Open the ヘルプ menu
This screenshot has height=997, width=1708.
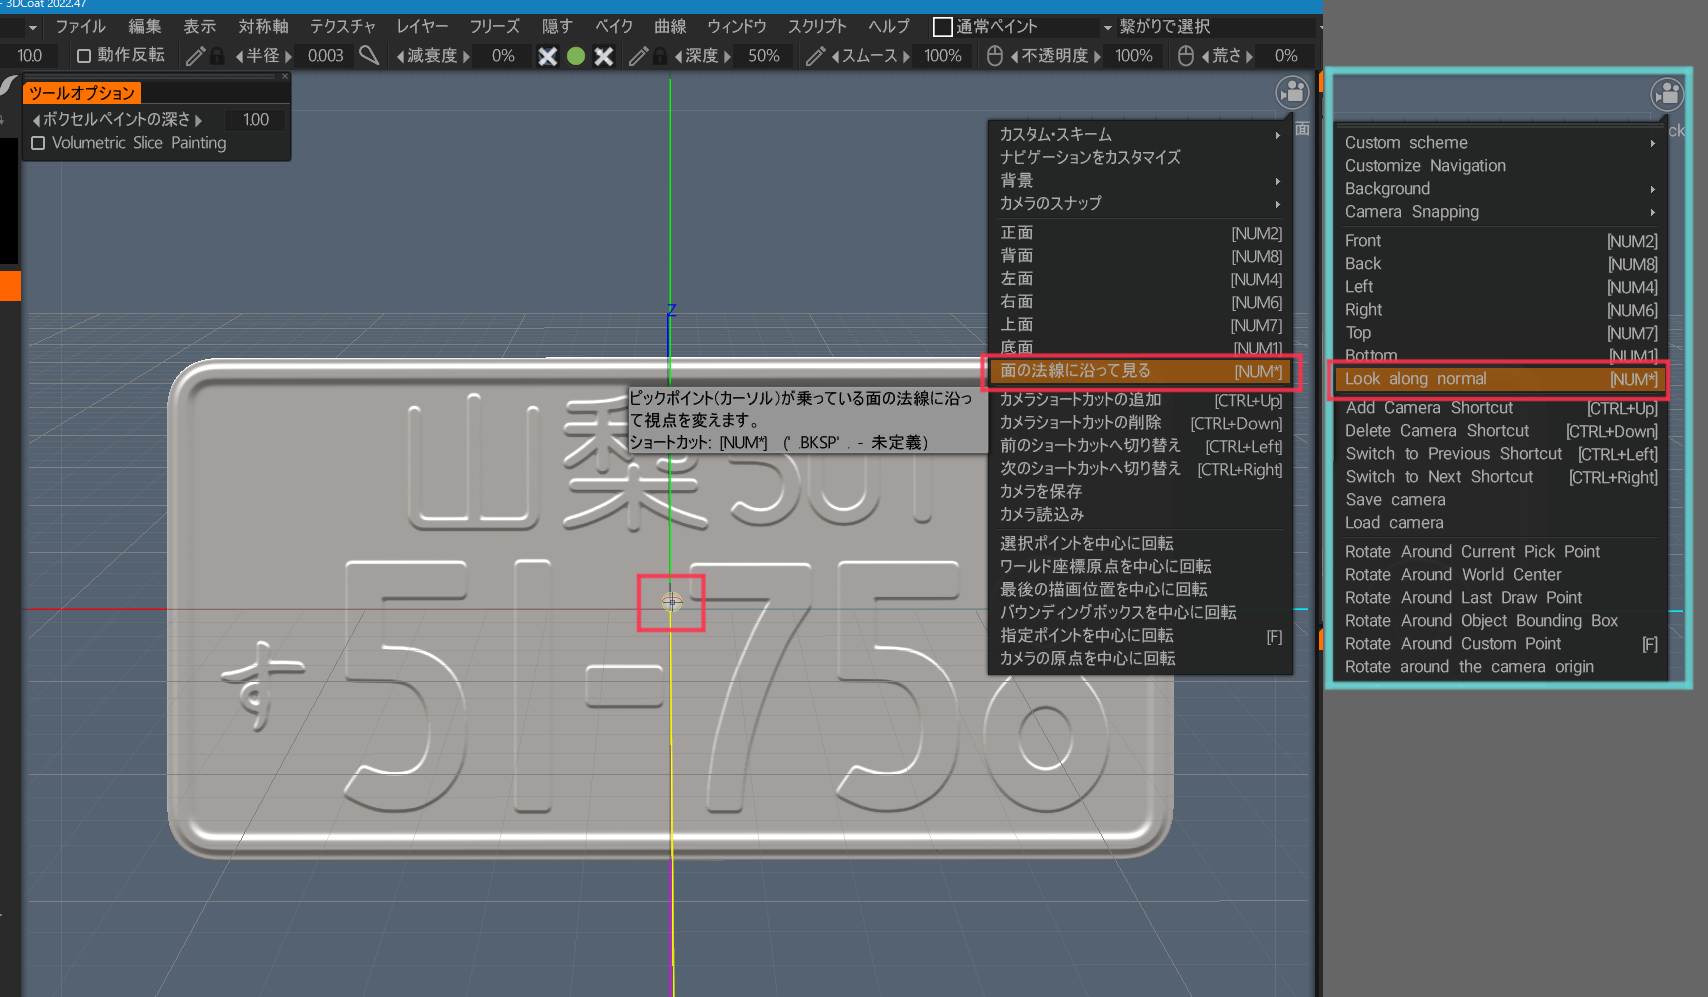pos(889,27)
